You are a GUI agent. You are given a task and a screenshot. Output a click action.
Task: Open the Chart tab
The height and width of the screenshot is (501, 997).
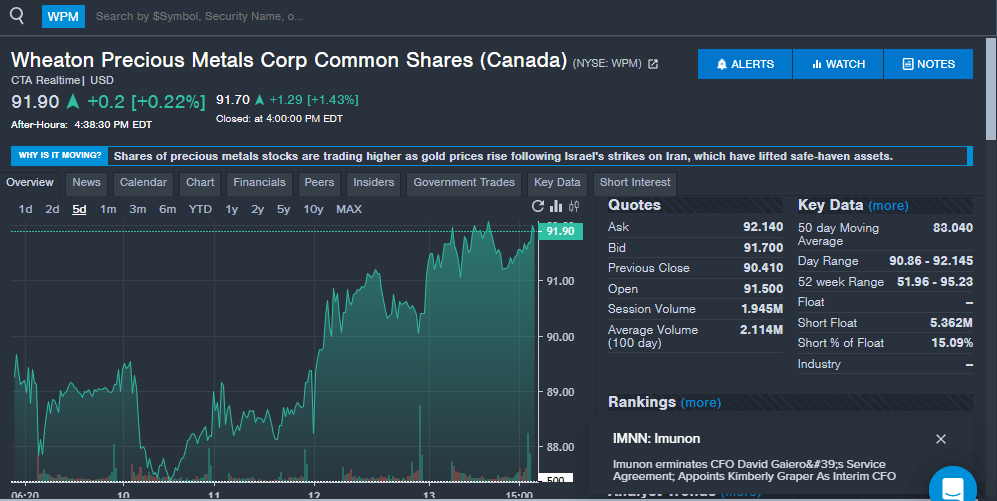point(200,182)
